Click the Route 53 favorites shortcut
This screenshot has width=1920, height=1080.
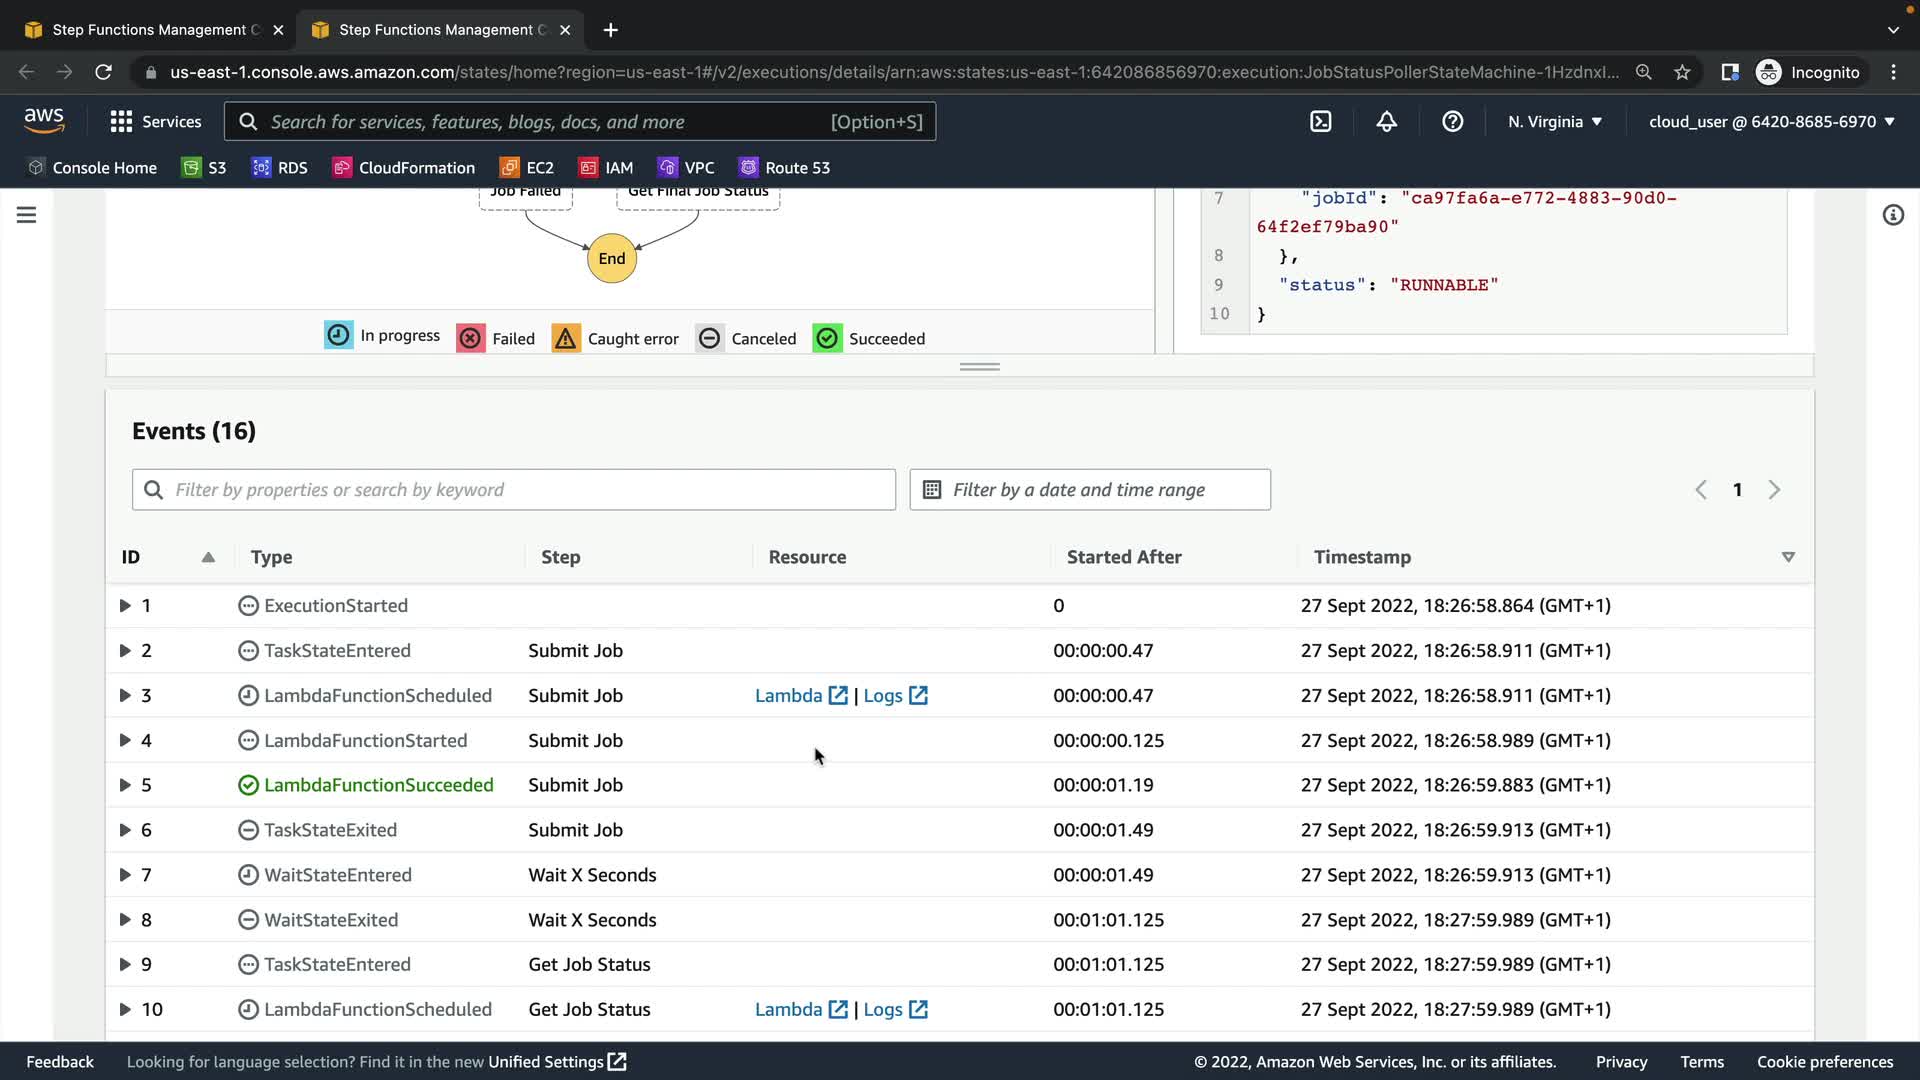[784, 167]
